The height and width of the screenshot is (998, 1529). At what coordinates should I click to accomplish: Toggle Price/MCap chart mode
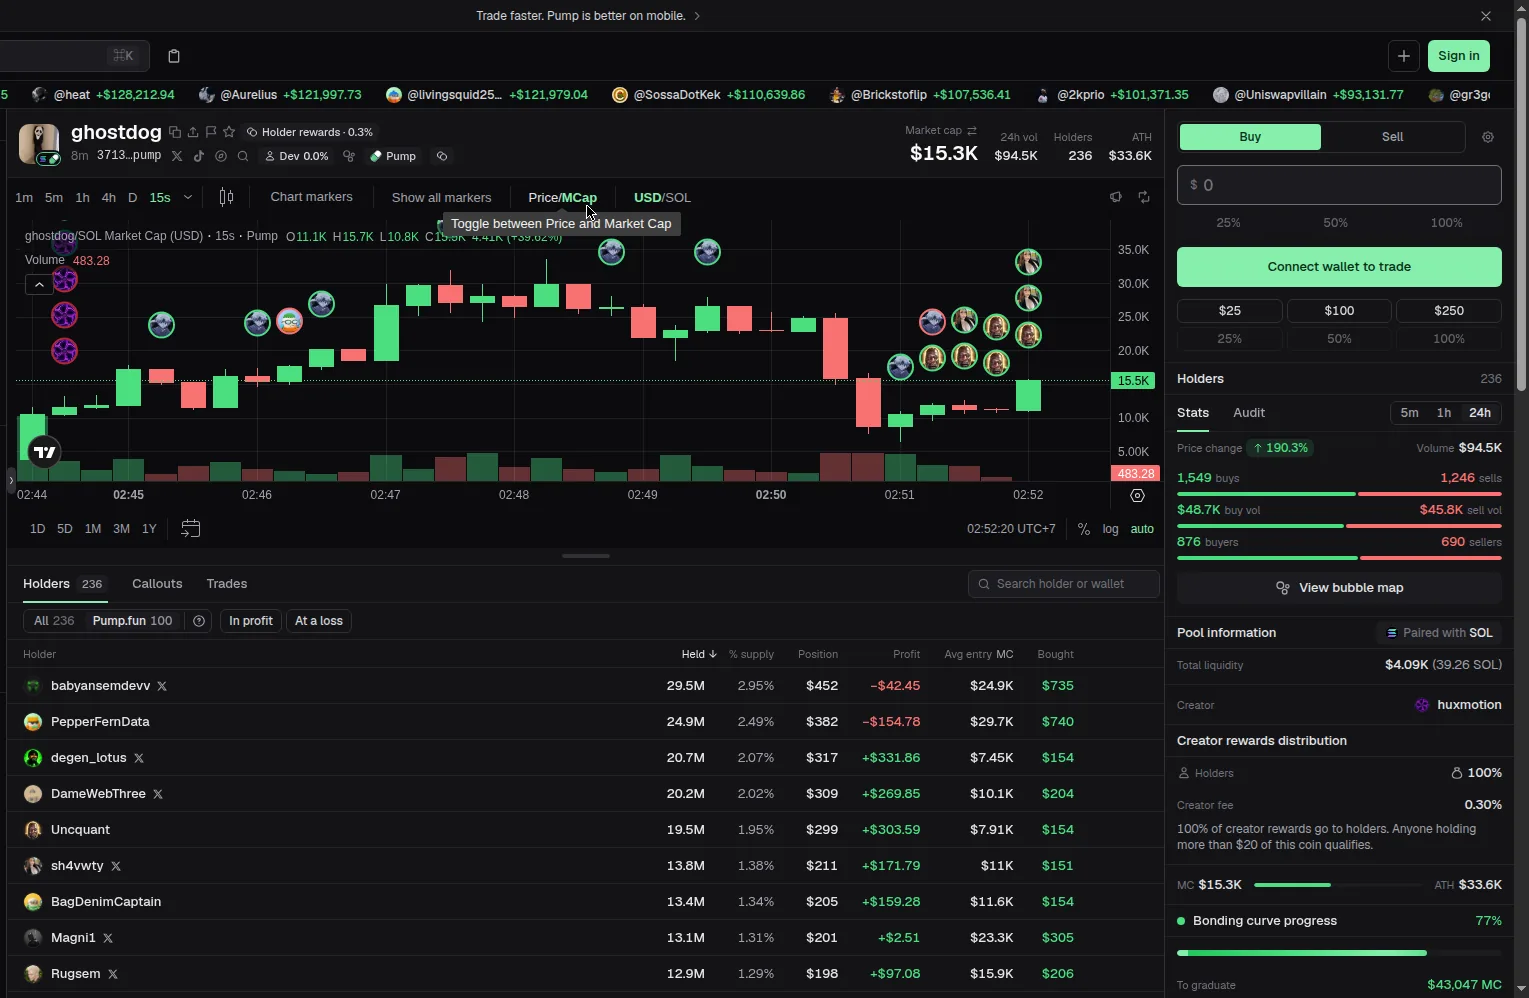click(x=562, y=197)
